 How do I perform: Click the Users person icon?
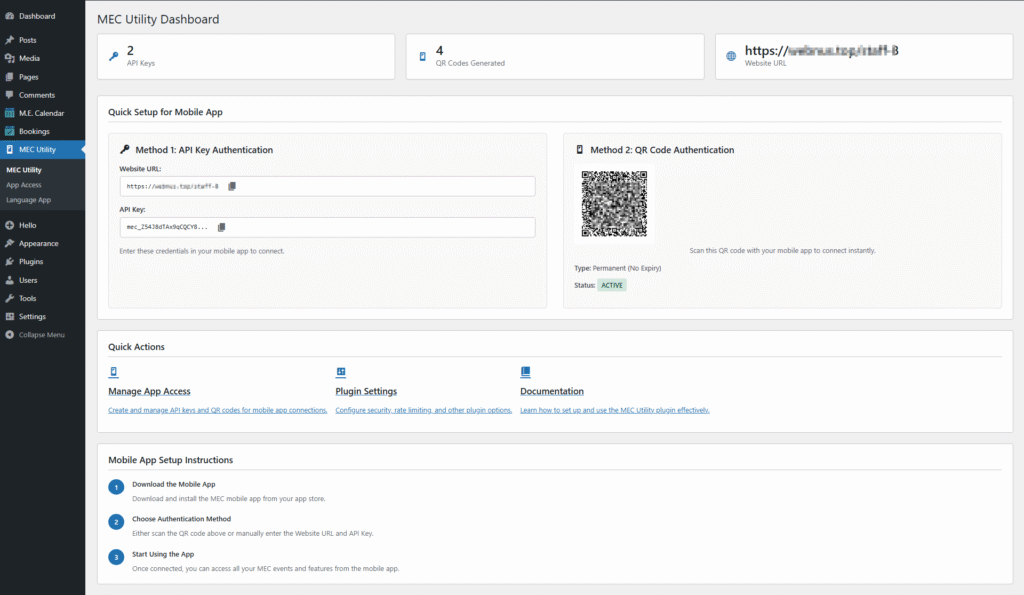pyautogui.click(x=10, y=280)
